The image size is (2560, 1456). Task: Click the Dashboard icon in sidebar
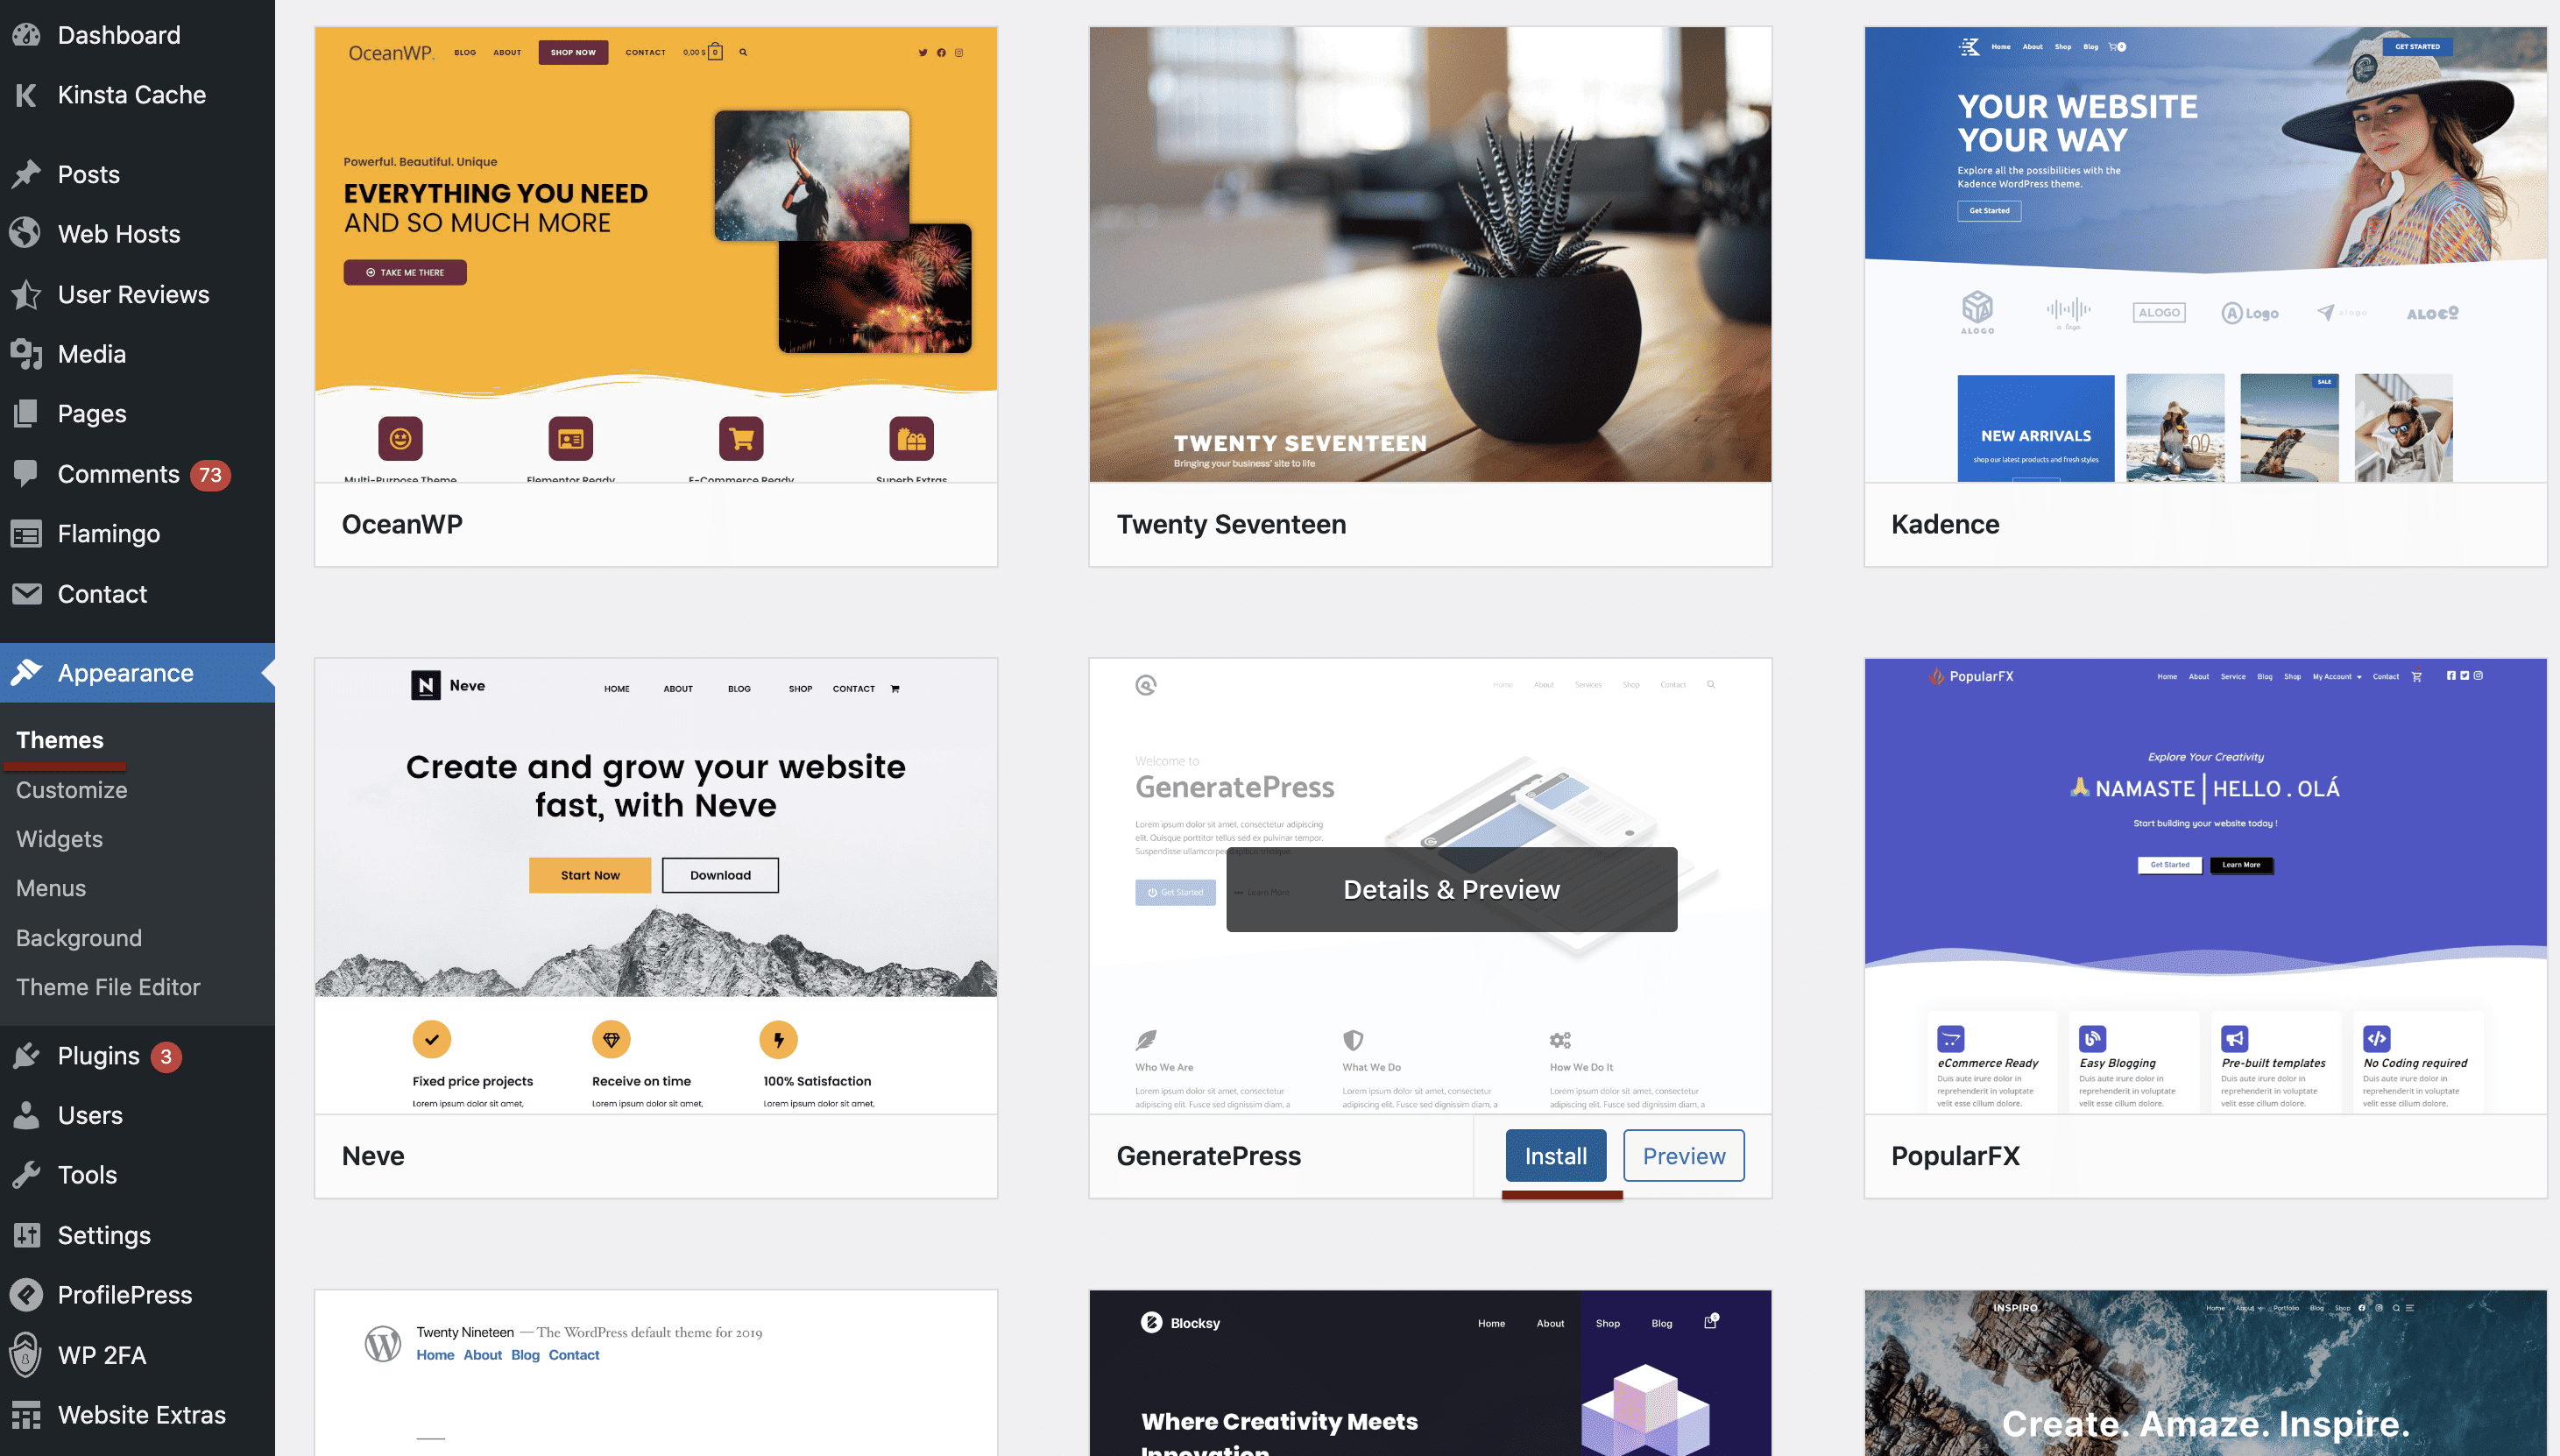pyautogui.click(x=32, y=32)
